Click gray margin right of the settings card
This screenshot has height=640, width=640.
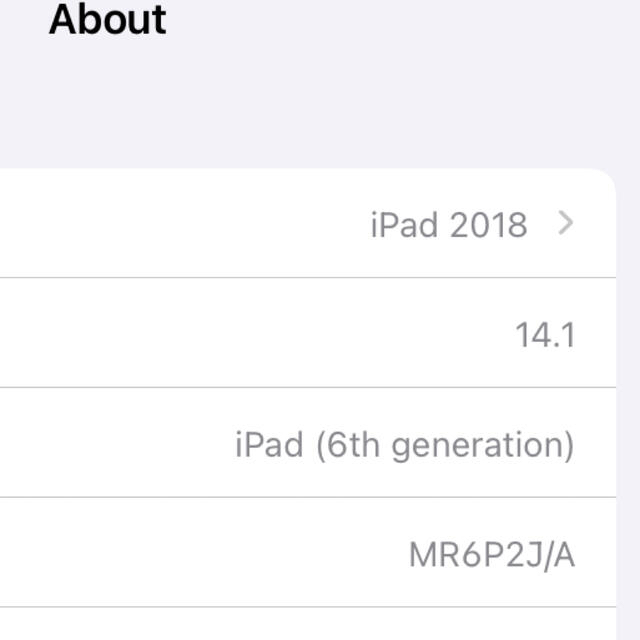click(x=628, y=408)
